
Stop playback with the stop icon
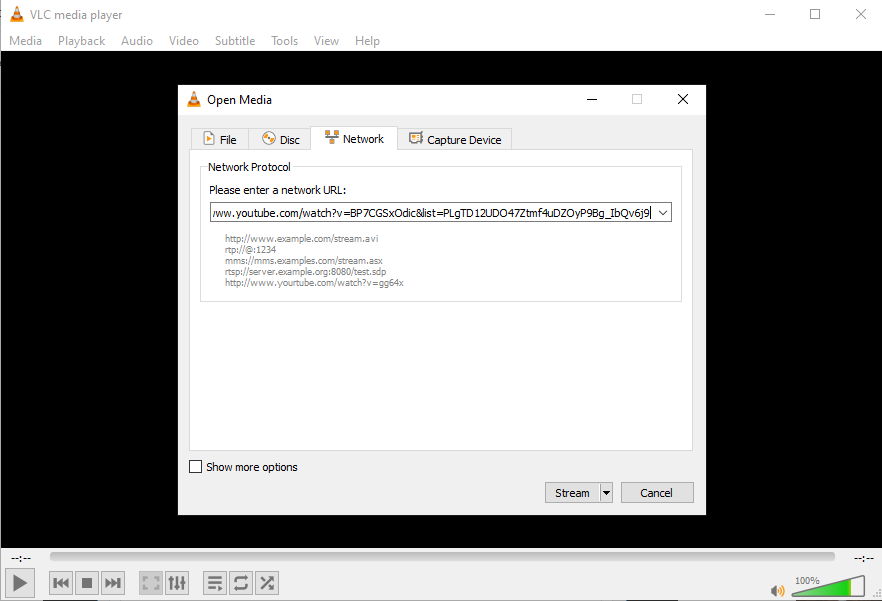coord(87,583)
